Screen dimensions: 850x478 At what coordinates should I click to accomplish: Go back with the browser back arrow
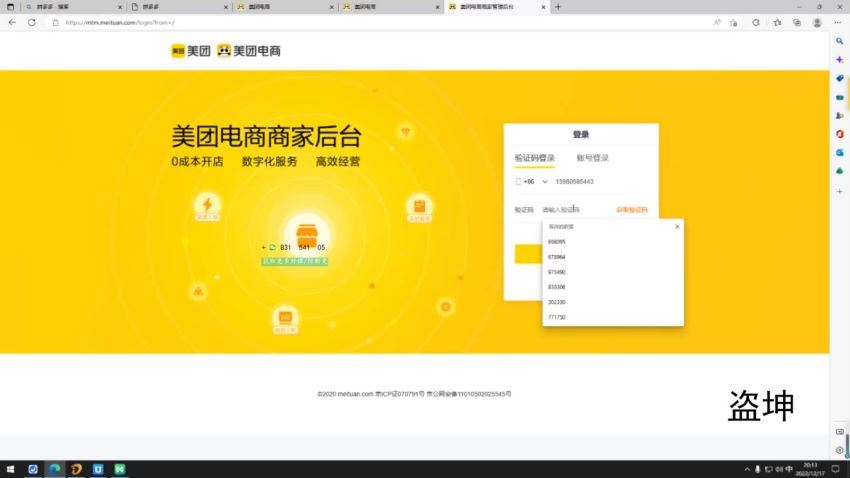click(12, 22)
